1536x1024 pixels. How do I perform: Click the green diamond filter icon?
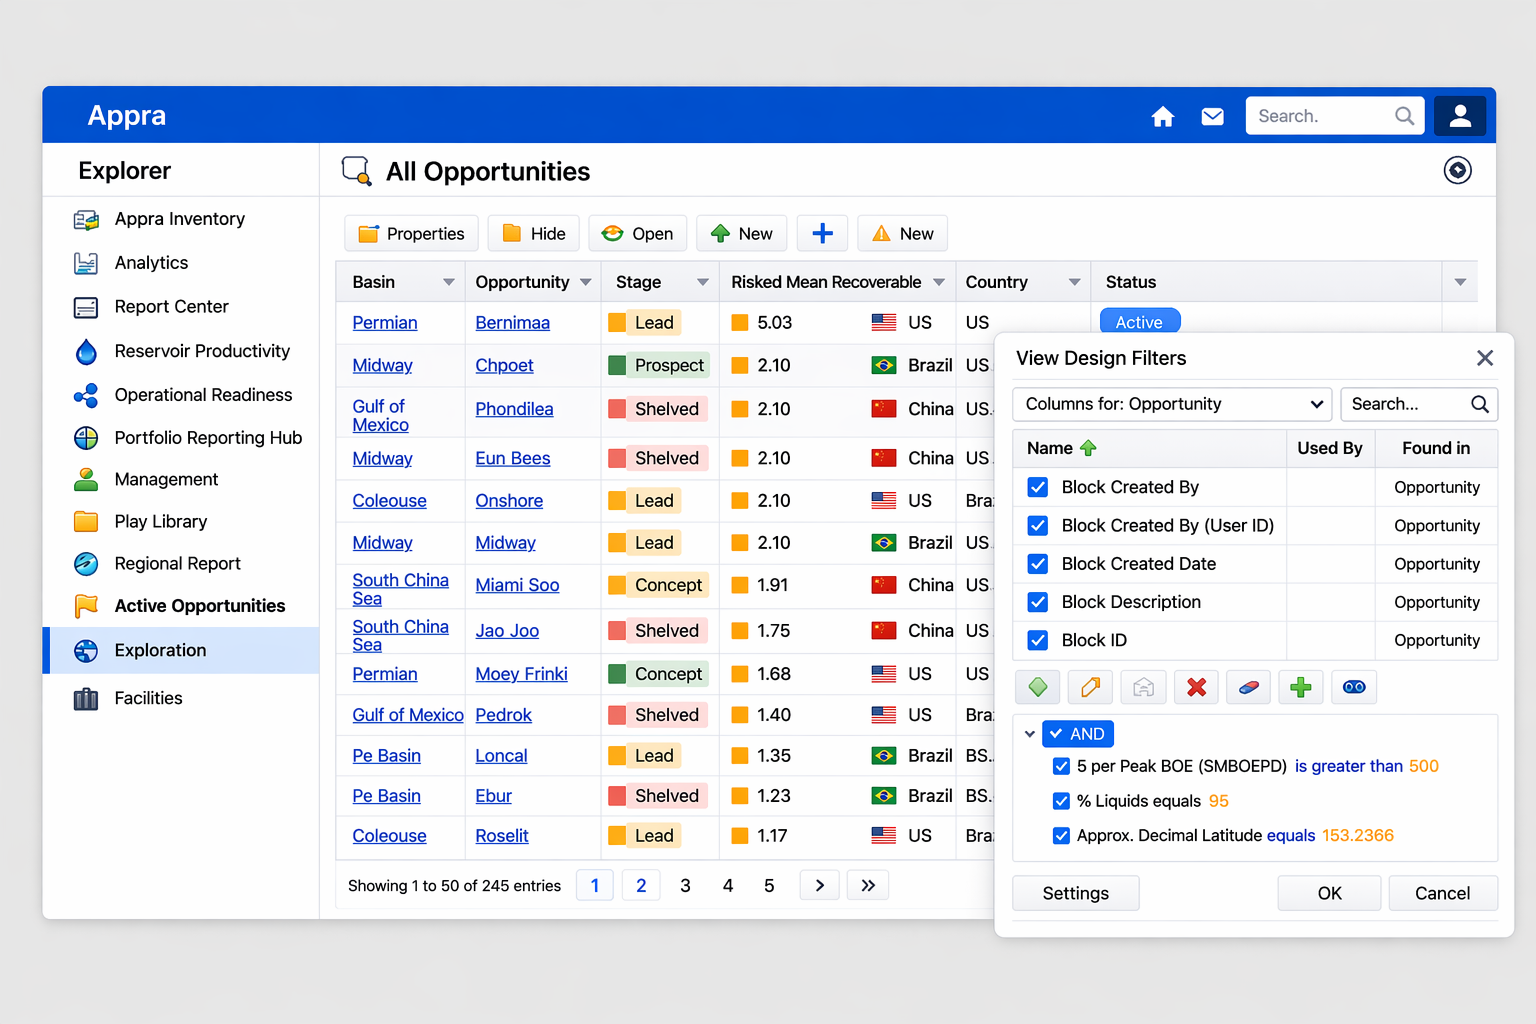click(1038, 687)
